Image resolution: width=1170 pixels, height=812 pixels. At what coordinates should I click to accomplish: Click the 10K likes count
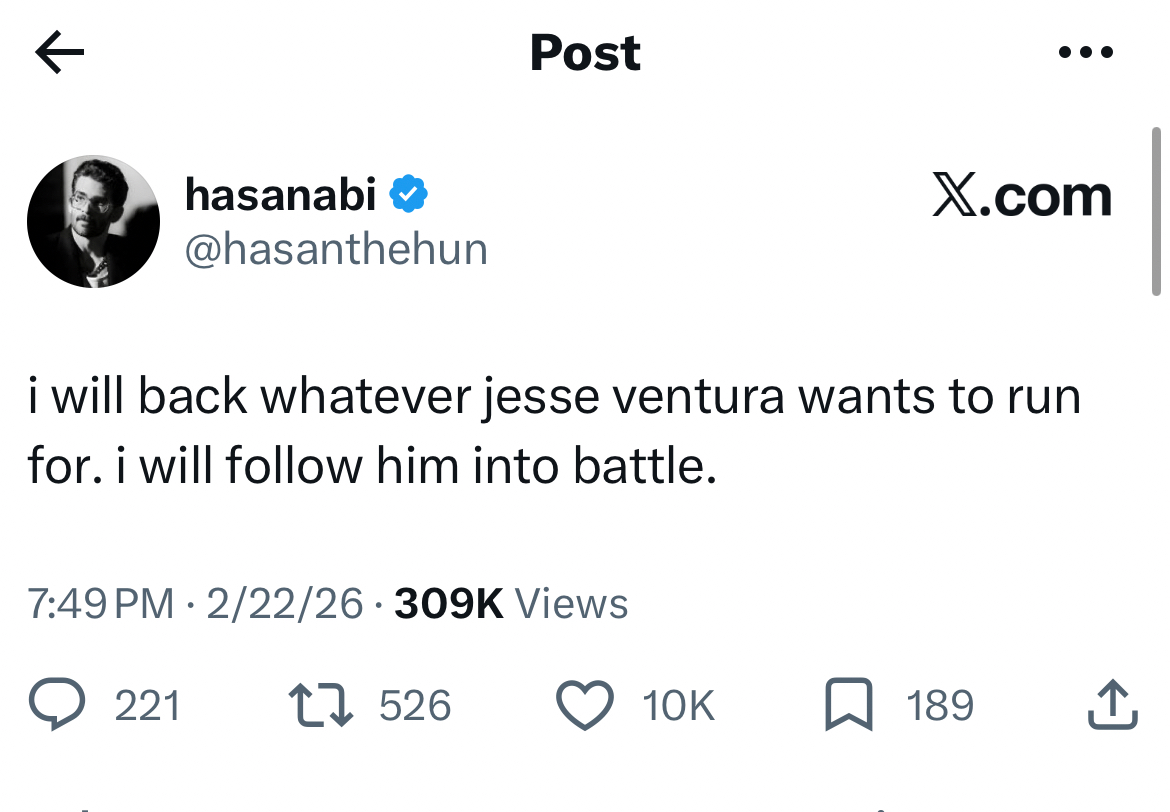click(x=678, y=706)
